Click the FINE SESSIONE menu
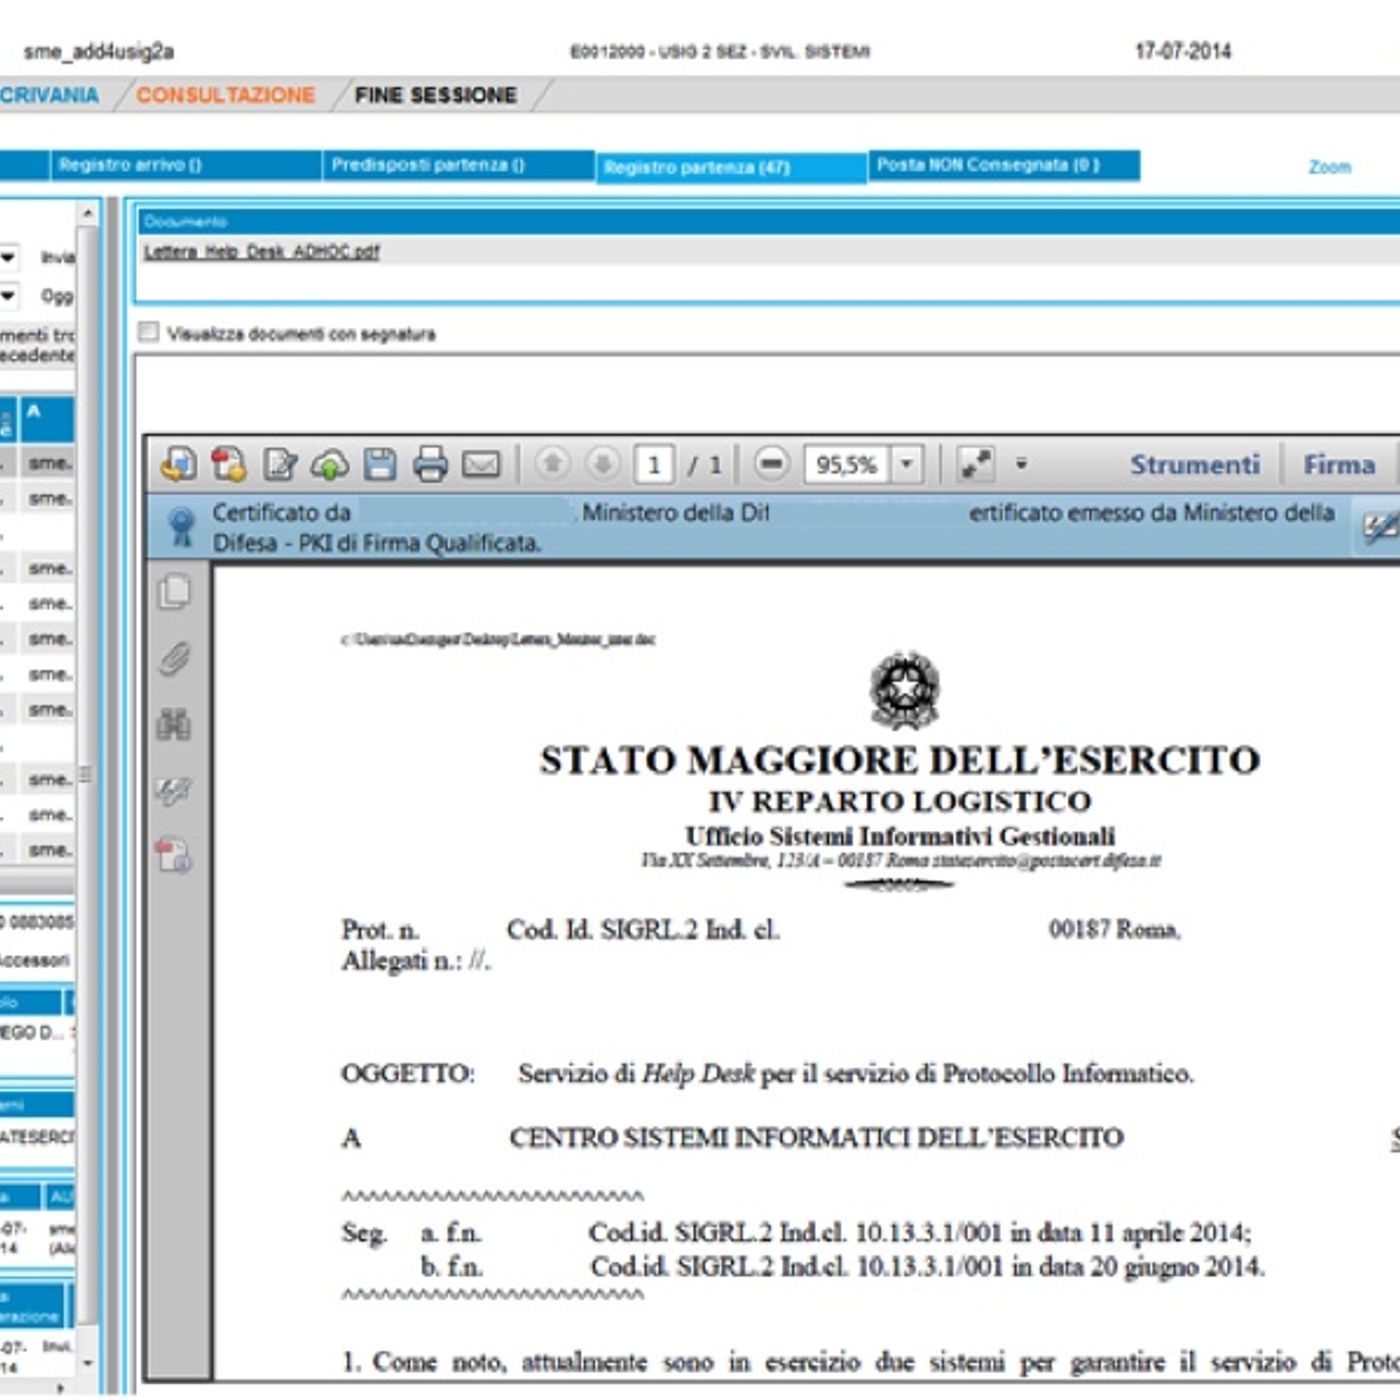1400x1400 pixels. [x=436, y=95]
